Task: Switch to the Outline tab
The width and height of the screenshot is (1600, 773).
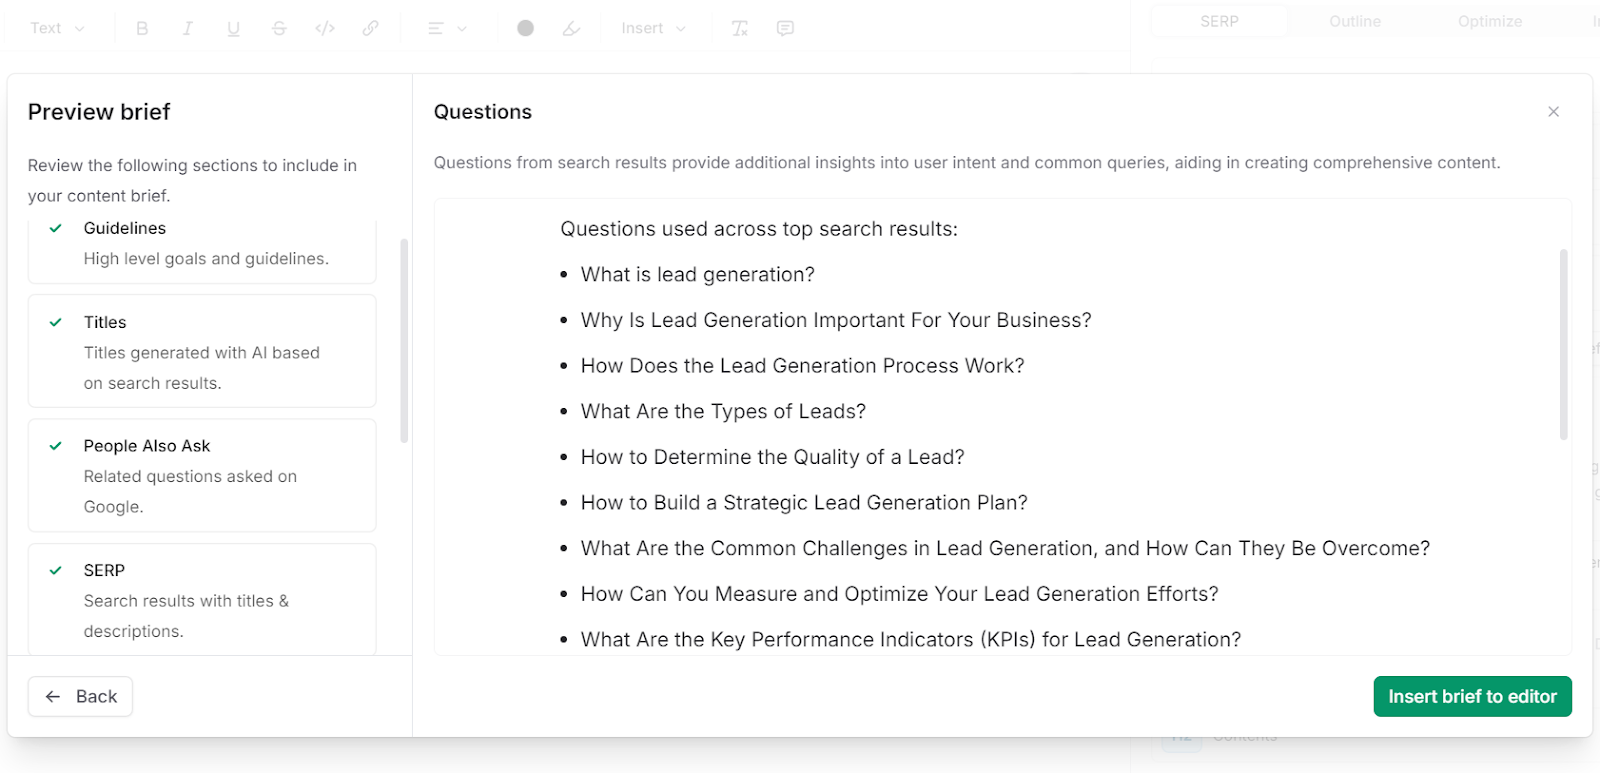Action: click(x=1355, y=21)
